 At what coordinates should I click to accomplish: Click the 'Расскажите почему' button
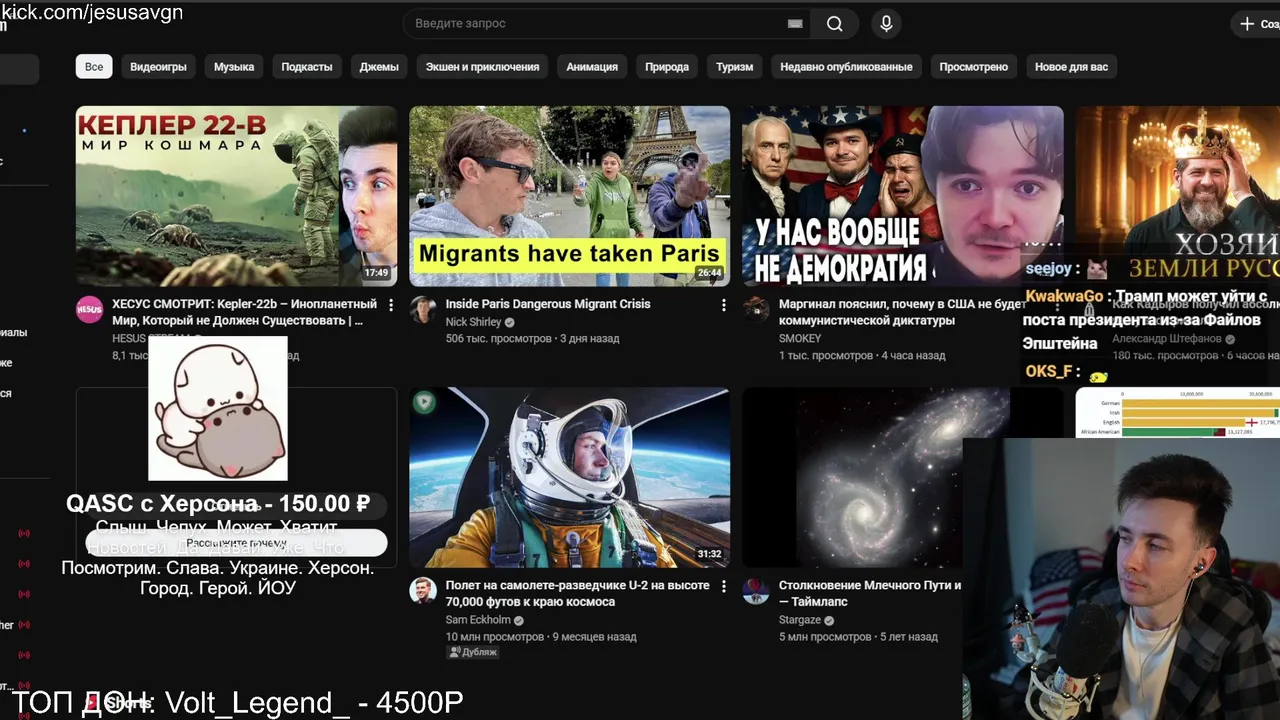236,543
